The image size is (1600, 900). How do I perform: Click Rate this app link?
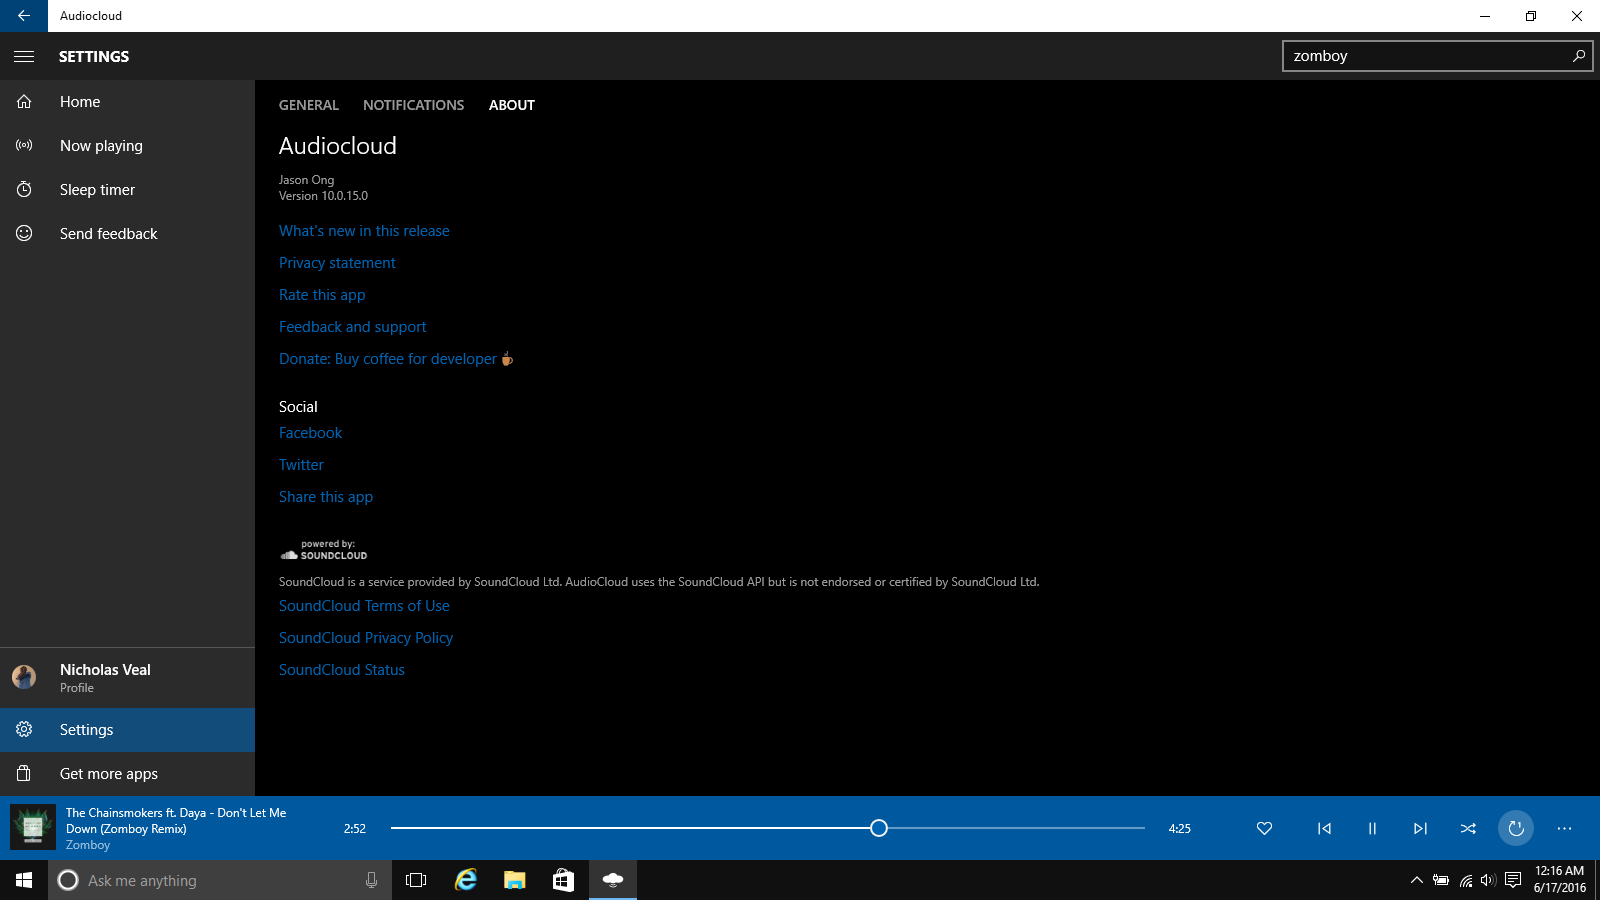[322, 295]
